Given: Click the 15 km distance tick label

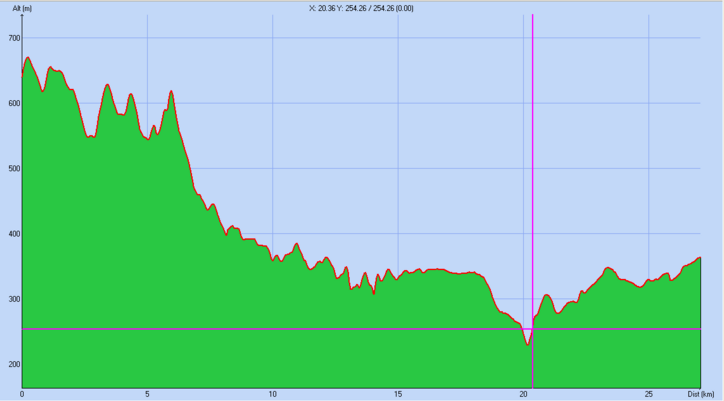Looking at the screenshot, I should pos(398,394).
